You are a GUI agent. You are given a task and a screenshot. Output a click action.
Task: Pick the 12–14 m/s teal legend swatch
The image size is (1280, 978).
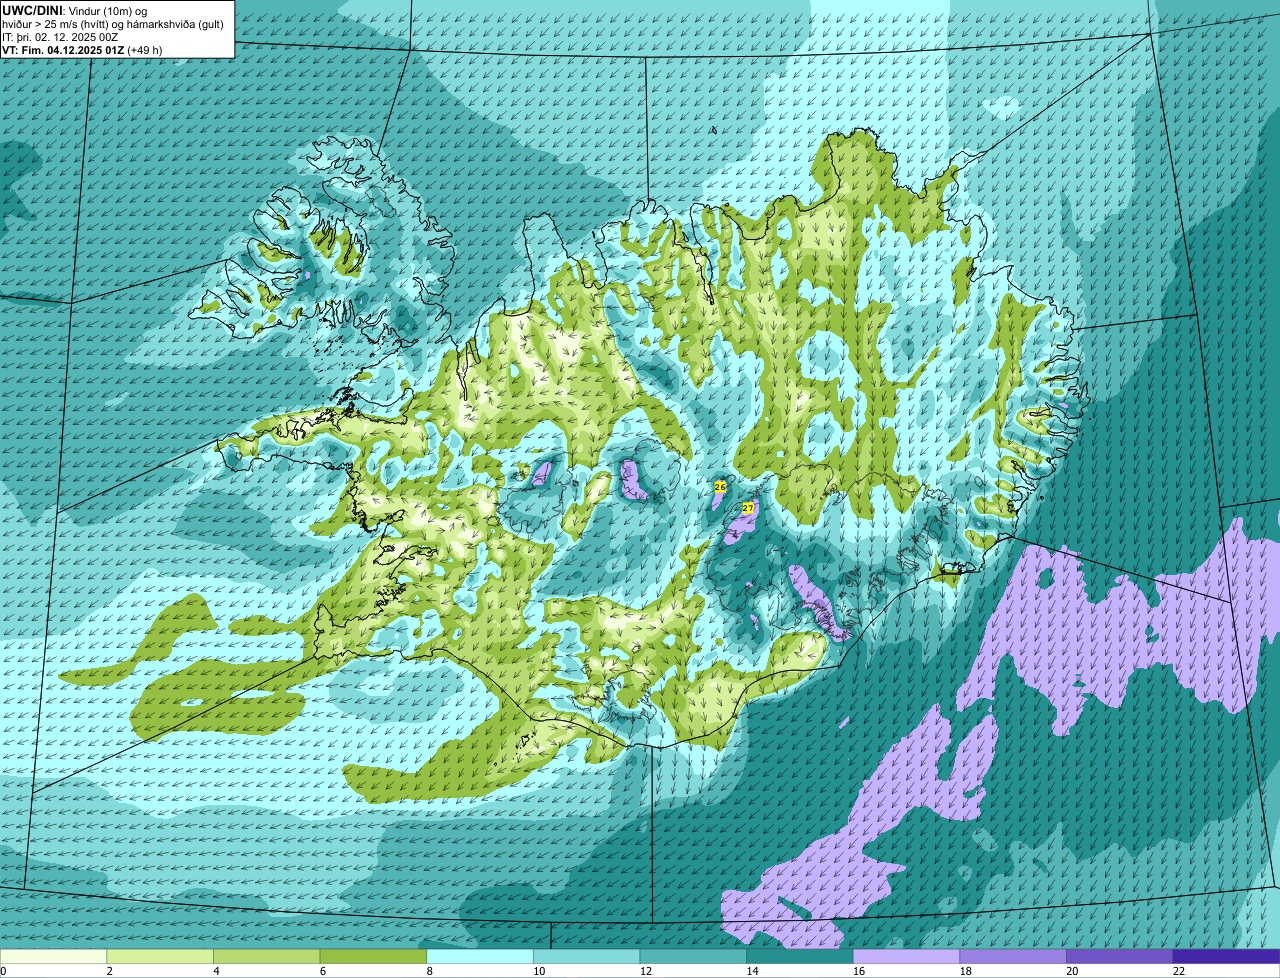[x=693, y=956]
